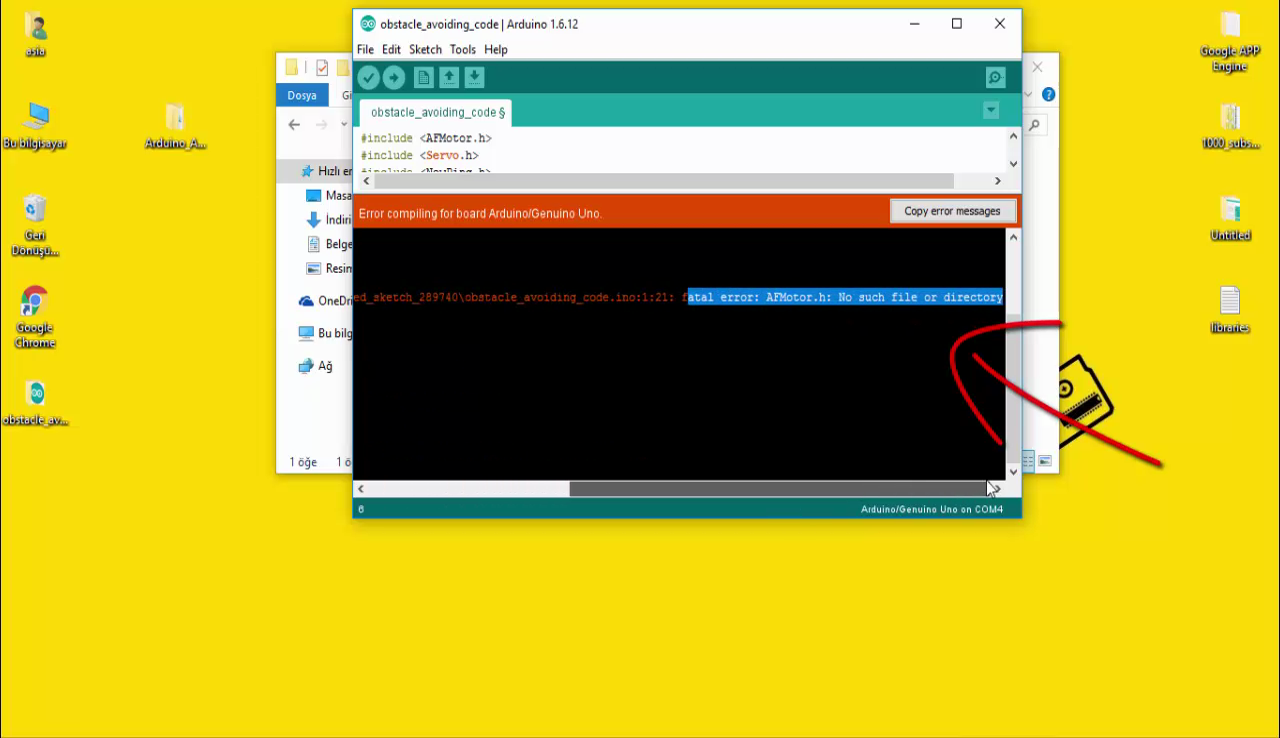Maximize the Arduino window
Viewport: 1280px width, 738px height.
click(x=957, y=24)
